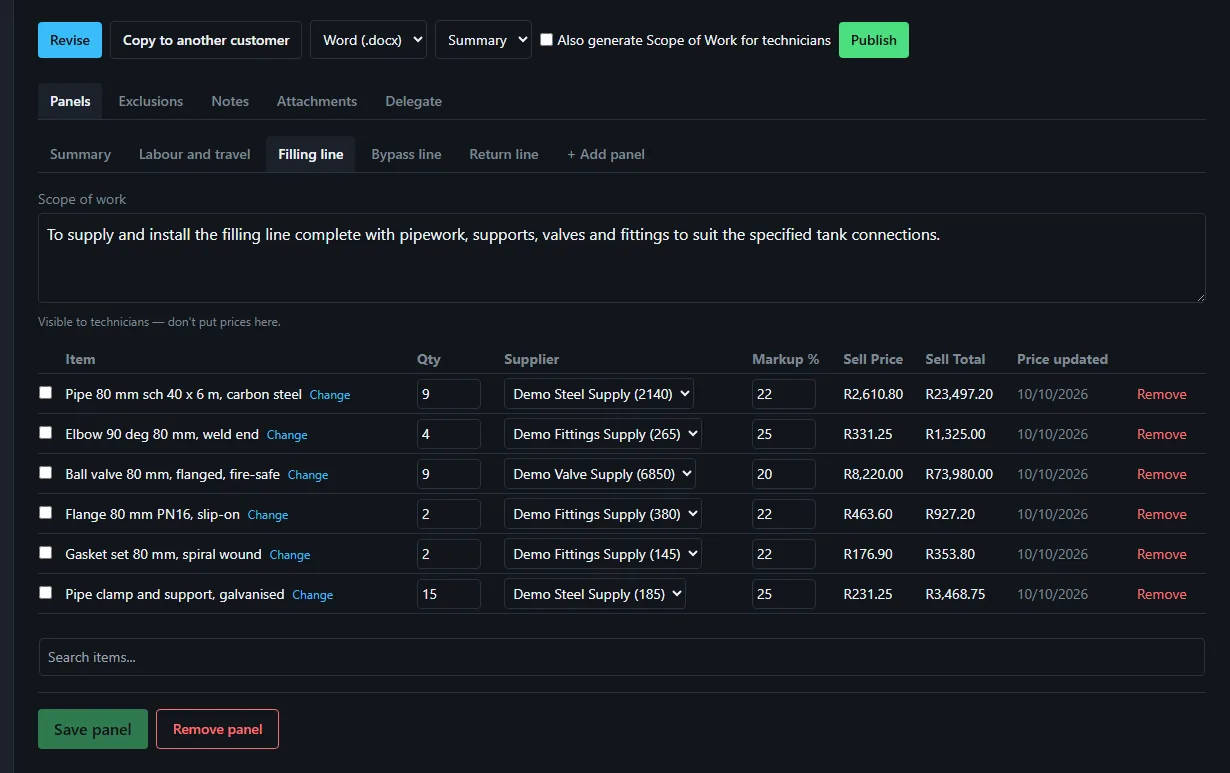This screenshot has height=773, width=1230.
Task: Click + Add panel
Action: coord(606,154)
